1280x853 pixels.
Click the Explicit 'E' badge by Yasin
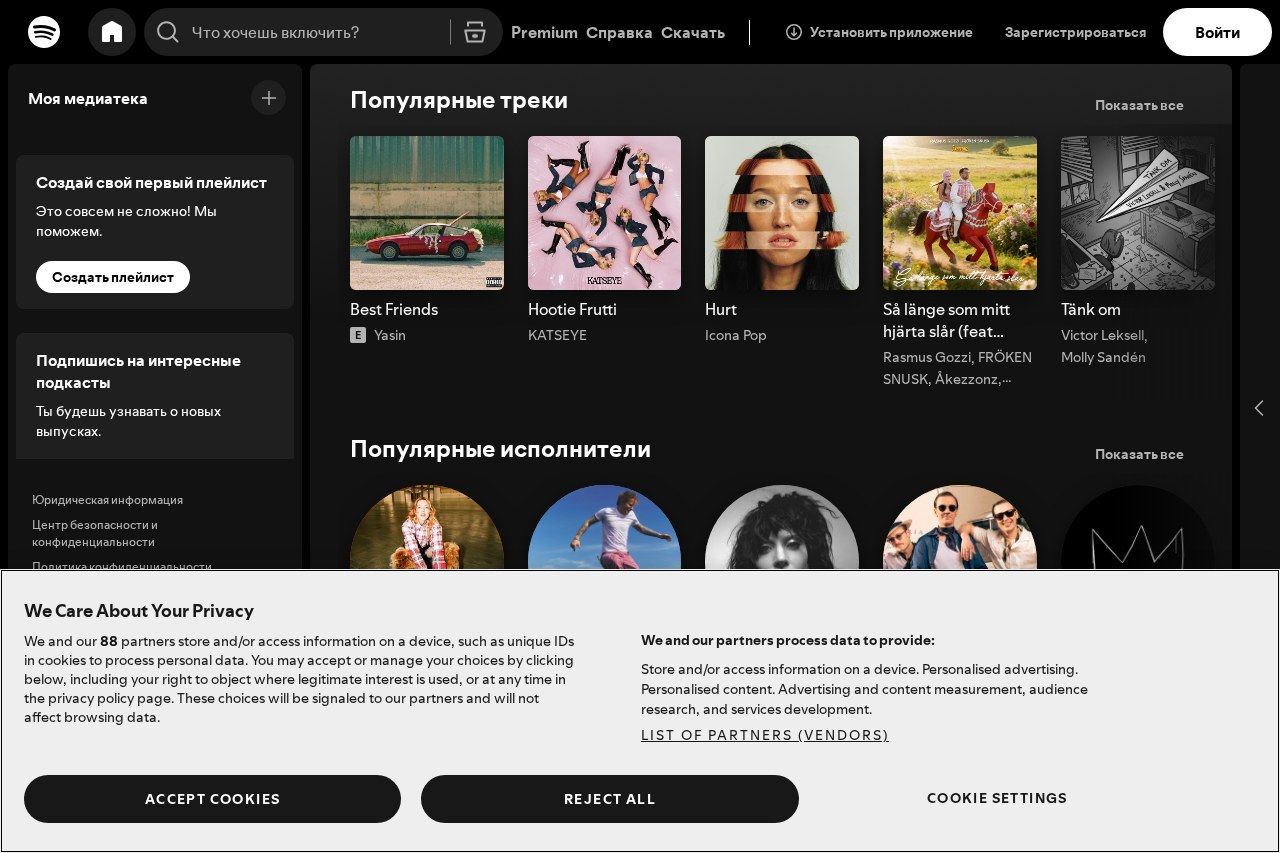(358, 335)
